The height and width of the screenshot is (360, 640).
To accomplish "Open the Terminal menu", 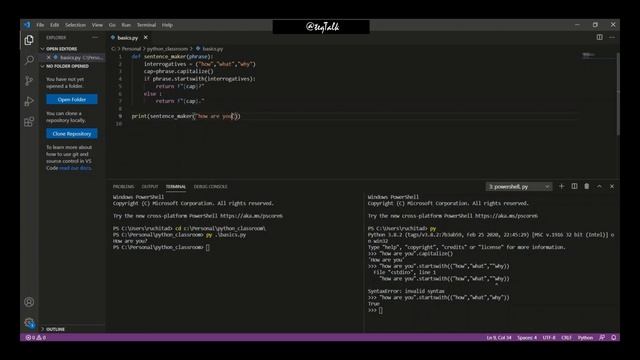I will (146, 25).
